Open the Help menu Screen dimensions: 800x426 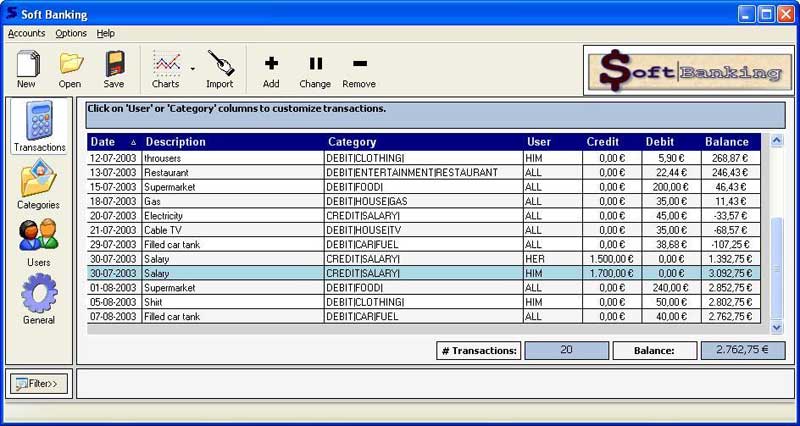pos(106,33)
